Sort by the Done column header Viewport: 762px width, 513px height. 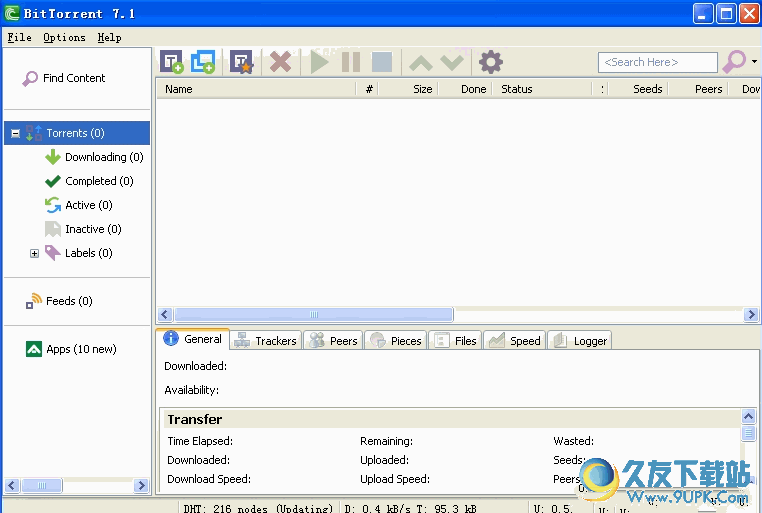pos(466,89)
